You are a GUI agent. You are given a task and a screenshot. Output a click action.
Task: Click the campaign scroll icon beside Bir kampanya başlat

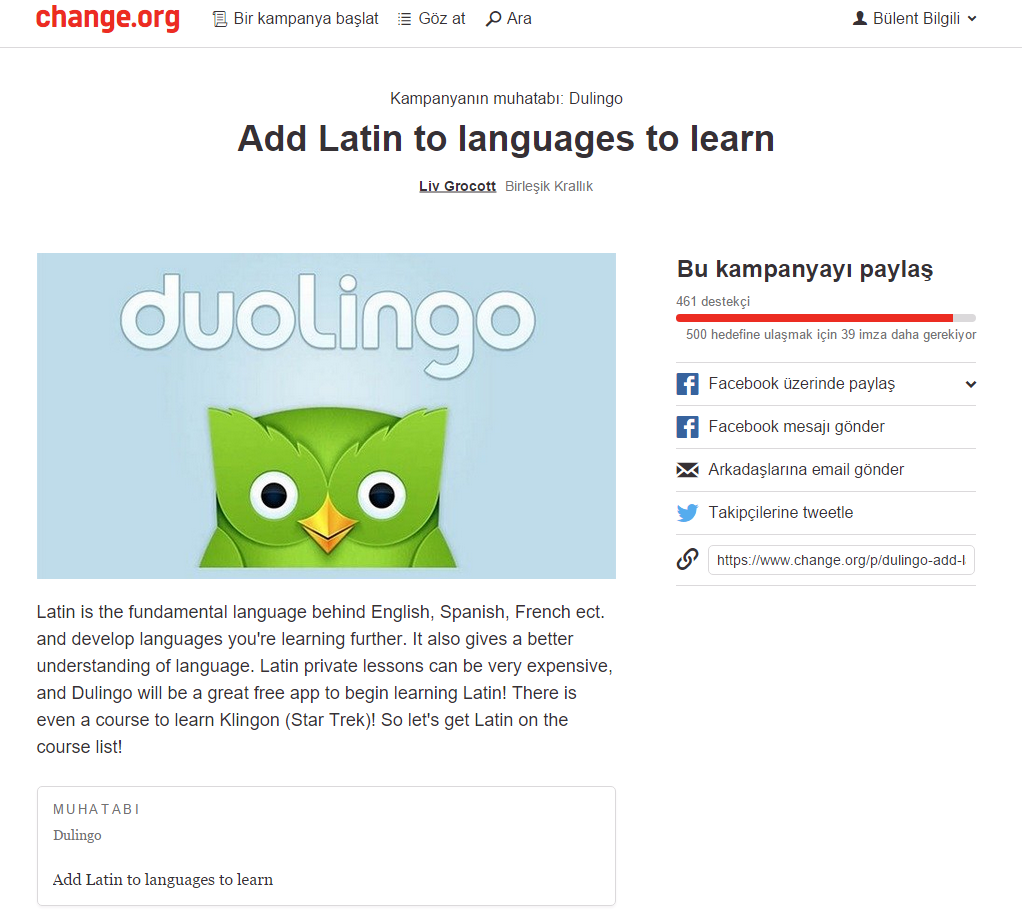coord(220,19)
